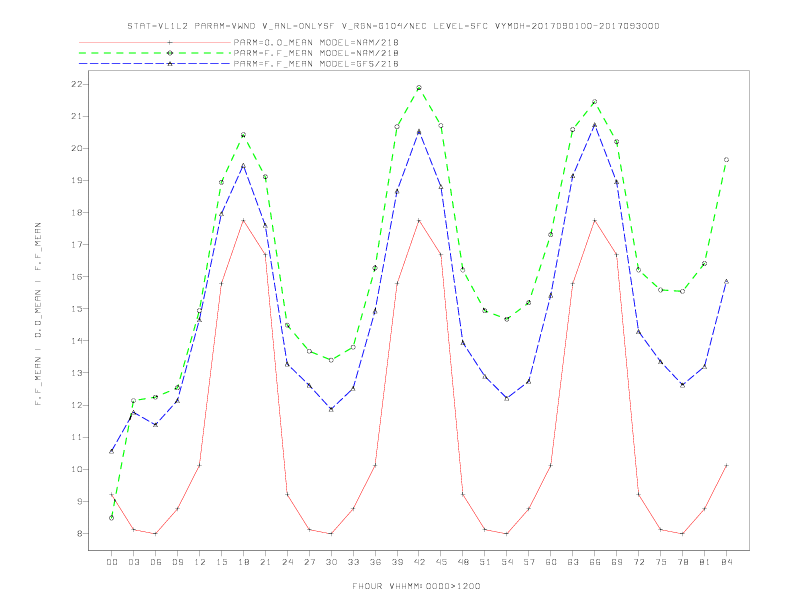Click the x-axis tick label 12
This screenshot has height=612, width=792.
pos(200,562)
